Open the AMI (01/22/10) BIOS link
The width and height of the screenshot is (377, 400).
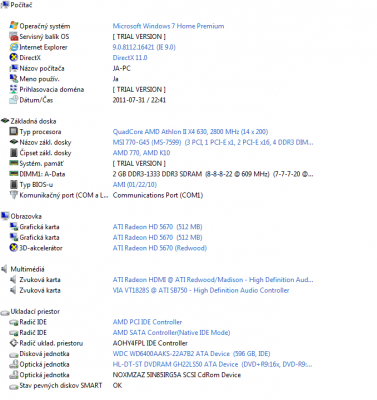[135, 184]
